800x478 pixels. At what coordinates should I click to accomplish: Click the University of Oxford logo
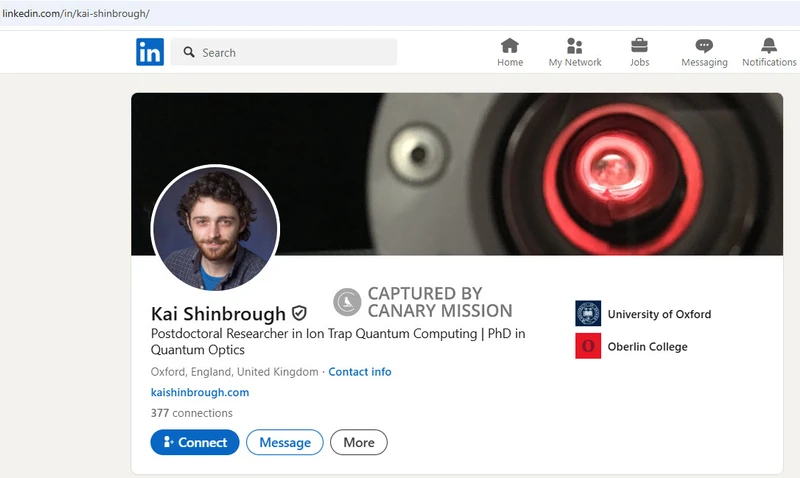[588, 313]
